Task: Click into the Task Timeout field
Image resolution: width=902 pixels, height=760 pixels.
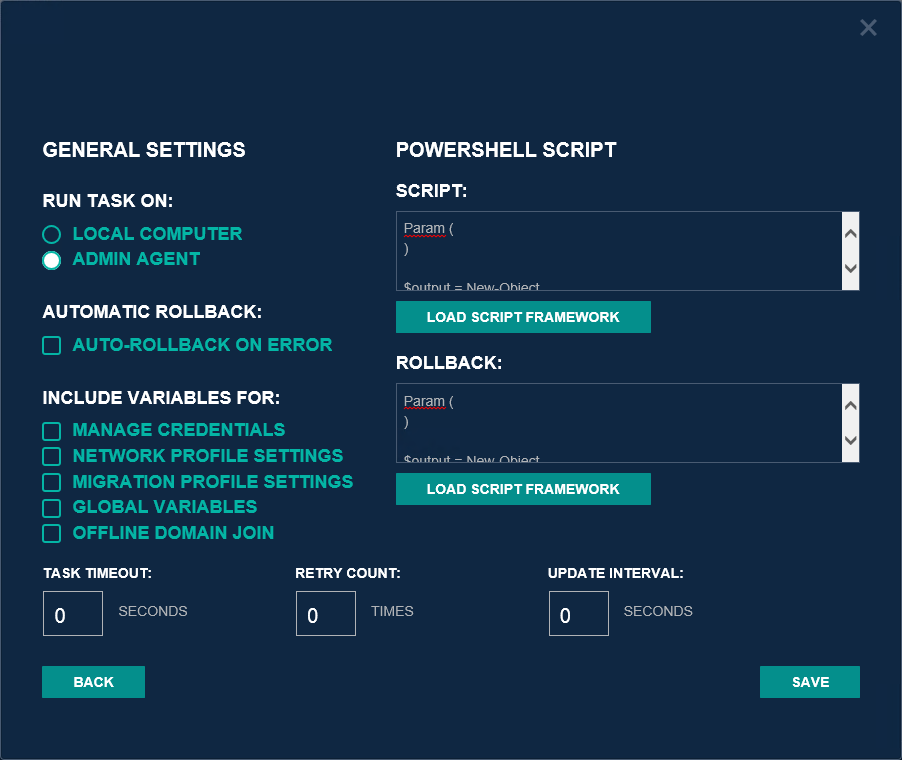Action: [73, 613]
